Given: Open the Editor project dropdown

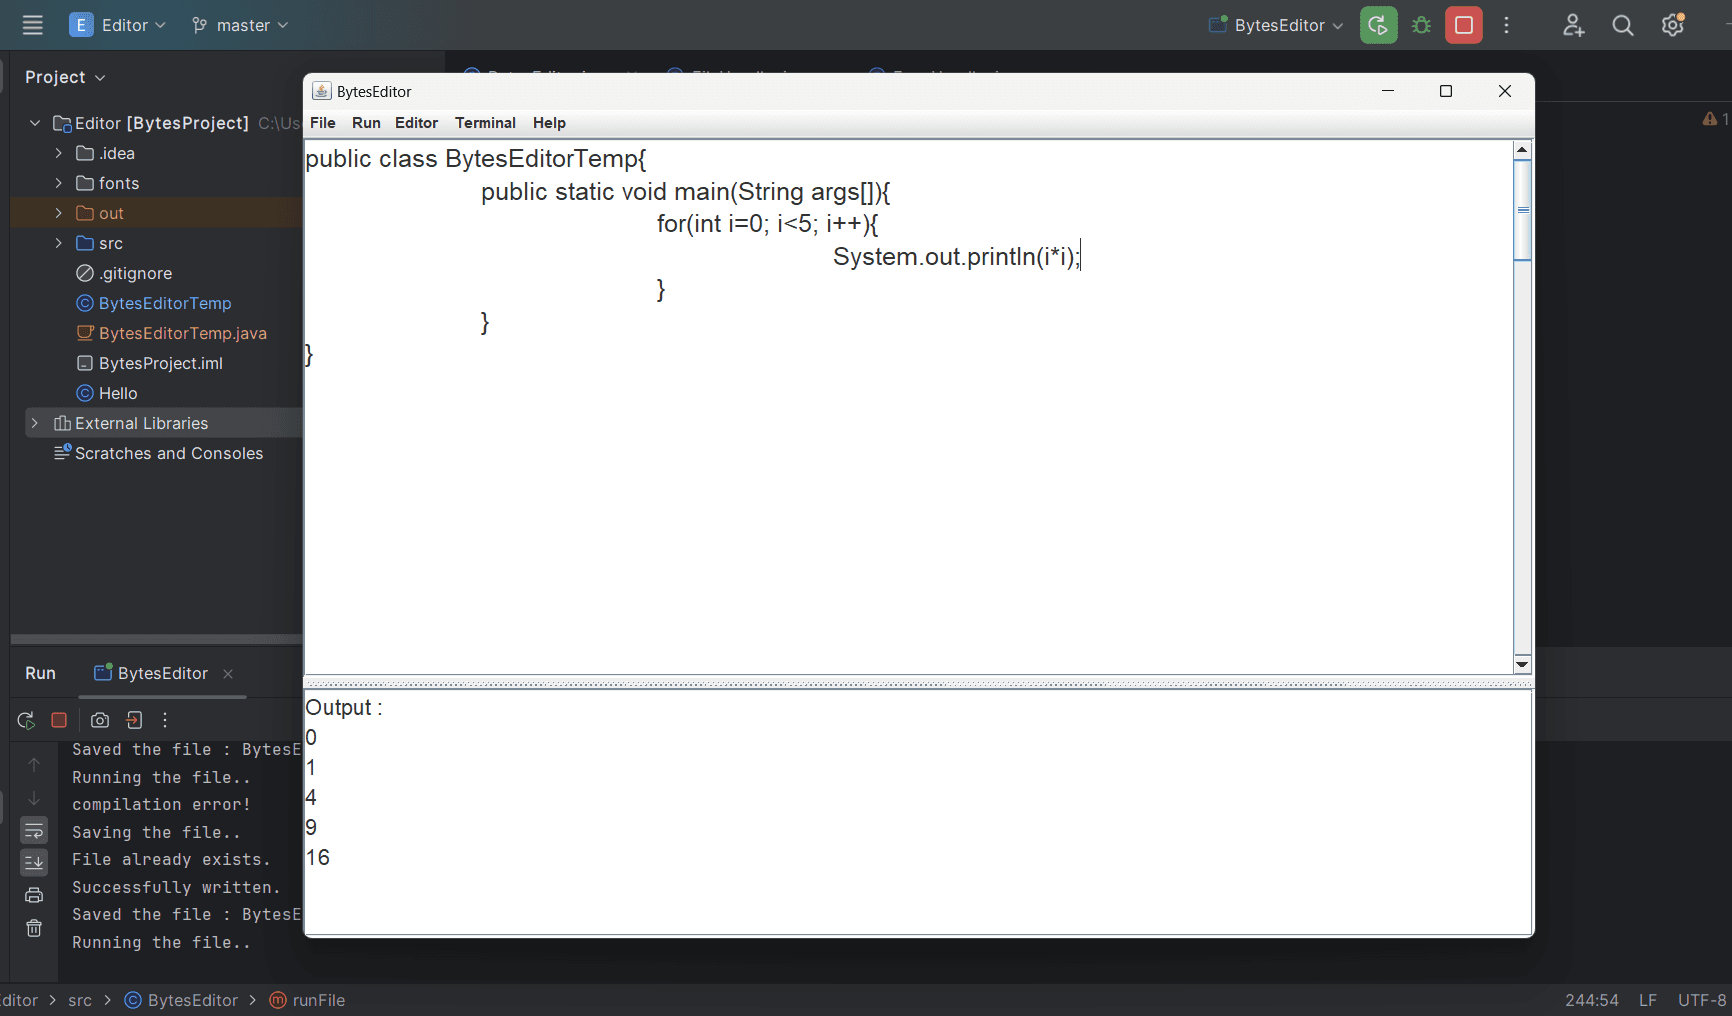Looking at the screenshot, I should click(x=117, y=25).
